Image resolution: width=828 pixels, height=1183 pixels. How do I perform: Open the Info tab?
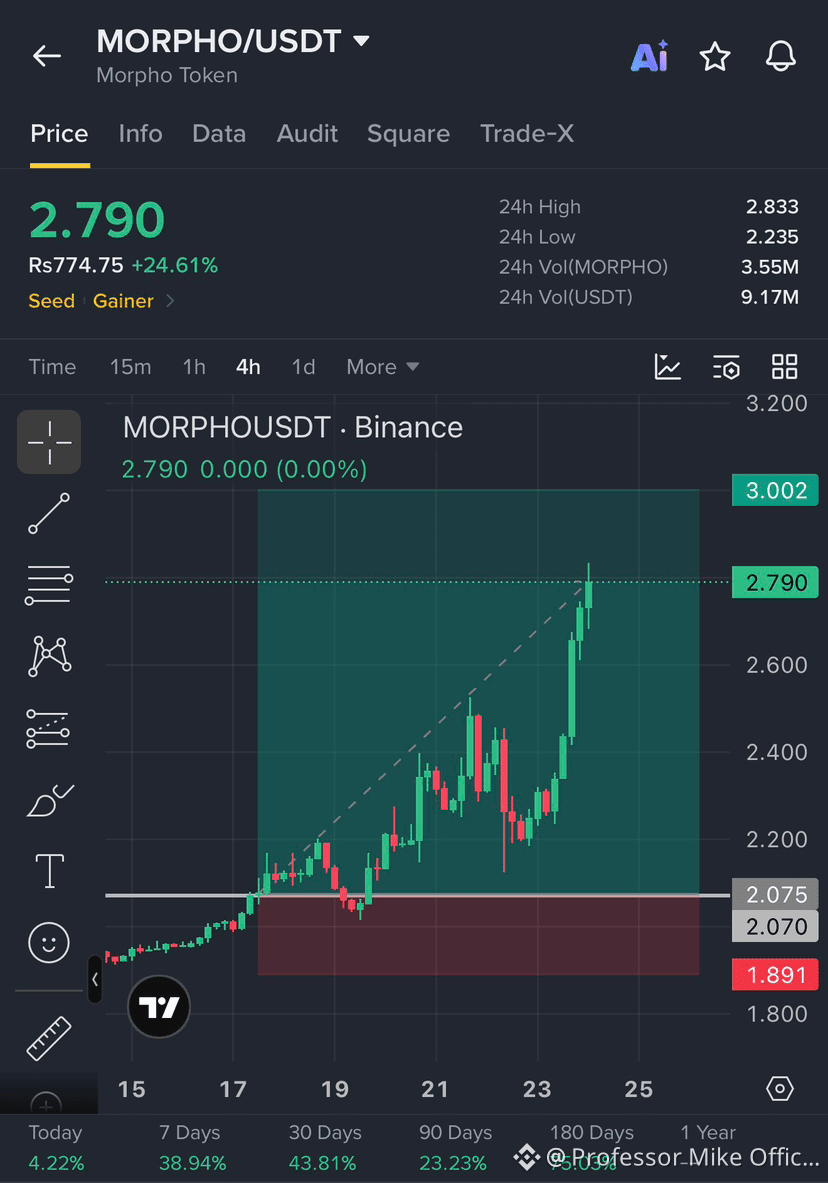click(140, 134)
